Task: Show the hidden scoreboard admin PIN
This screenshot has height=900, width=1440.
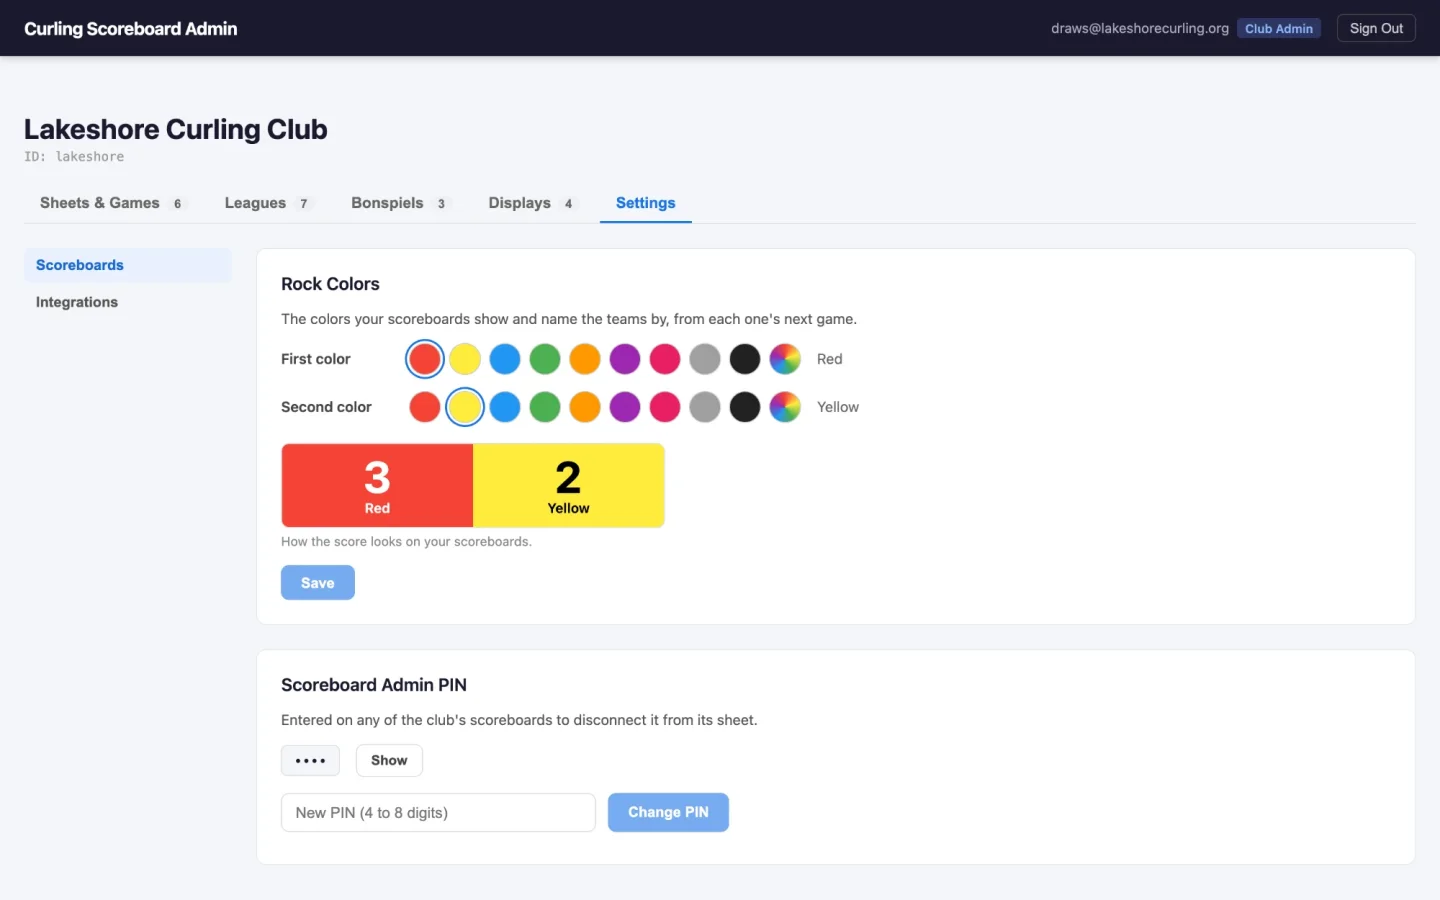Action: (x=389, y=760)
